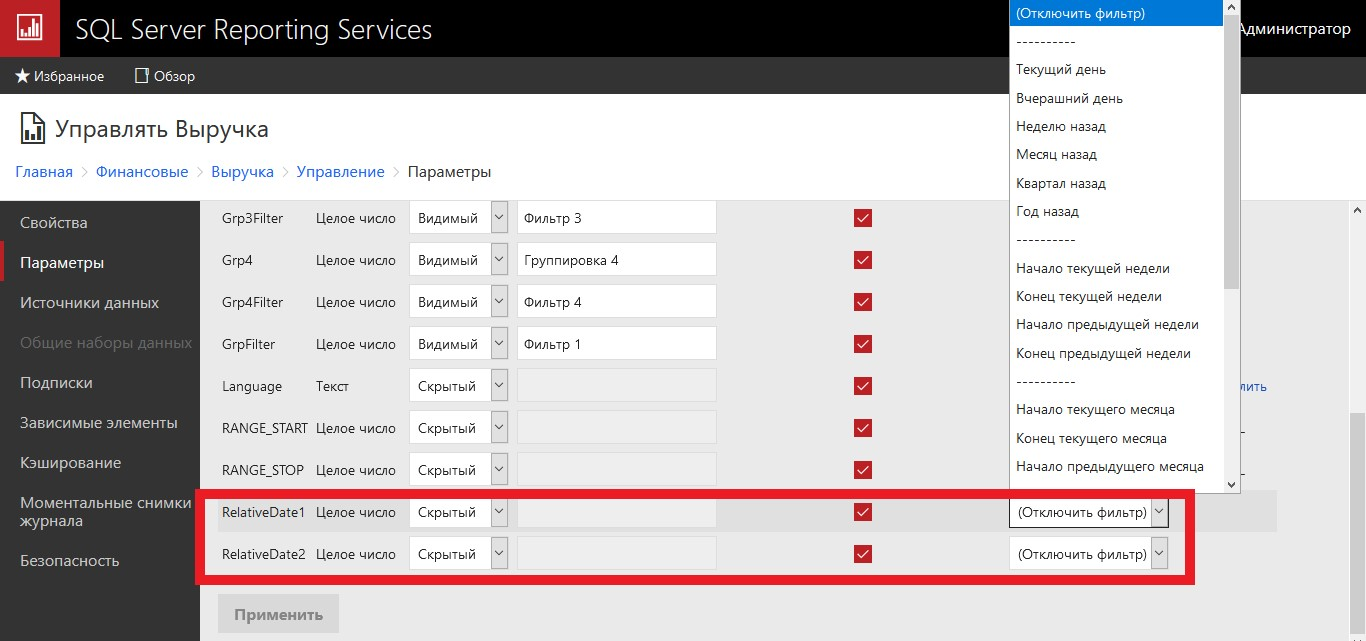The height and width of the screenshot is (641, 1366).
Task: Open visibility dropdown for RANGE_START
Action: click(x=459, y=428)
